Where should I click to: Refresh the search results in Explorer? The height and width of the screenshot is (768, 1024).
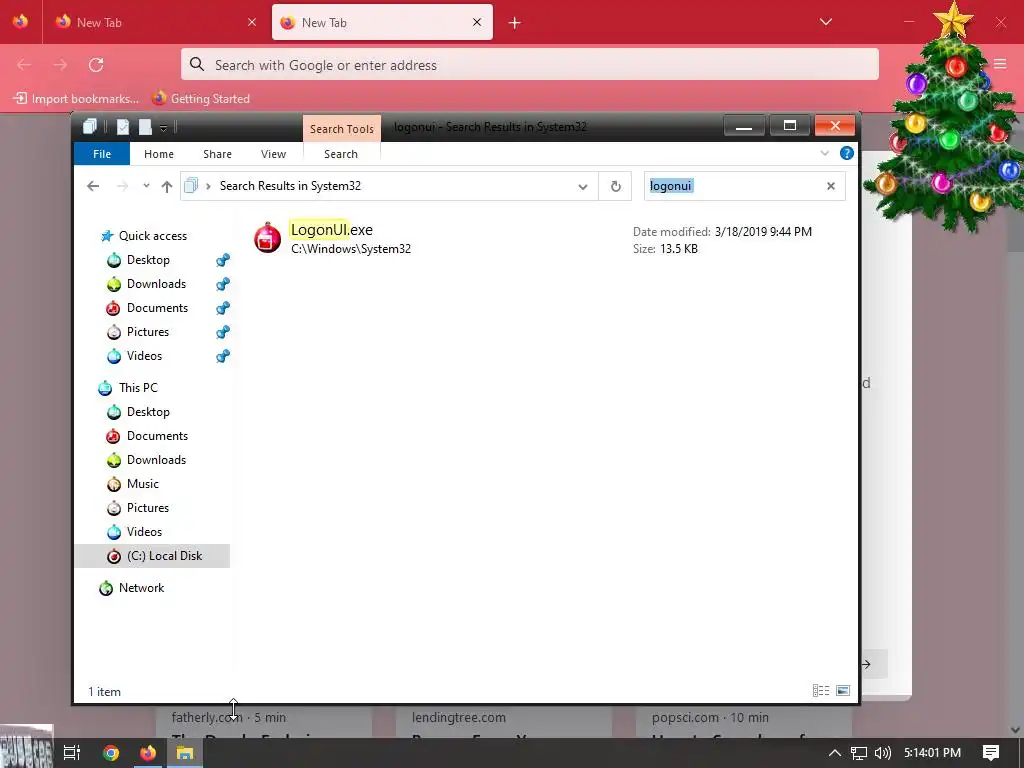[x=615, y=186]
